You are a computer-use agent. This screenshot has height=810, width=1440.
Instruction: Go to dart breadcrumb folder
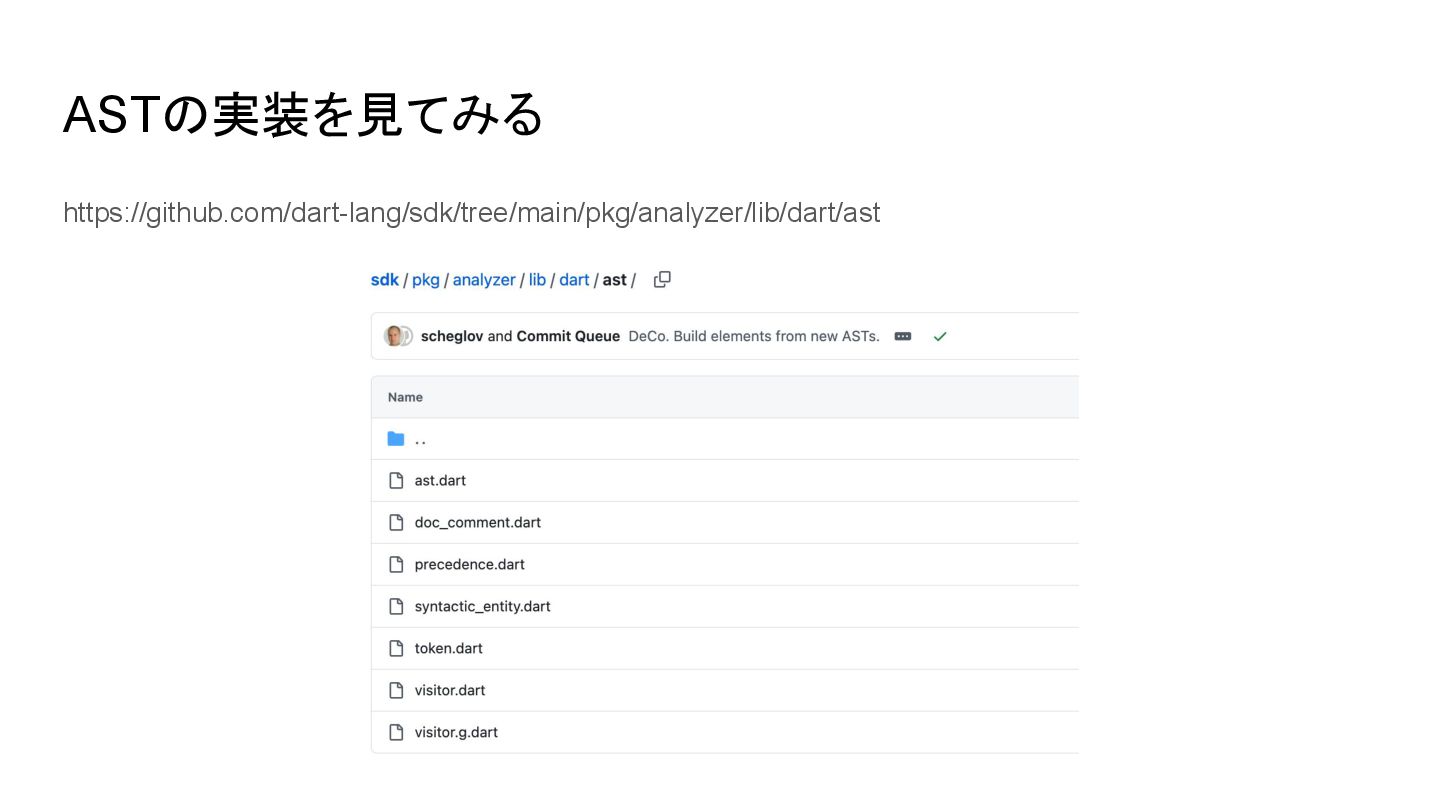tap(574, 280)
